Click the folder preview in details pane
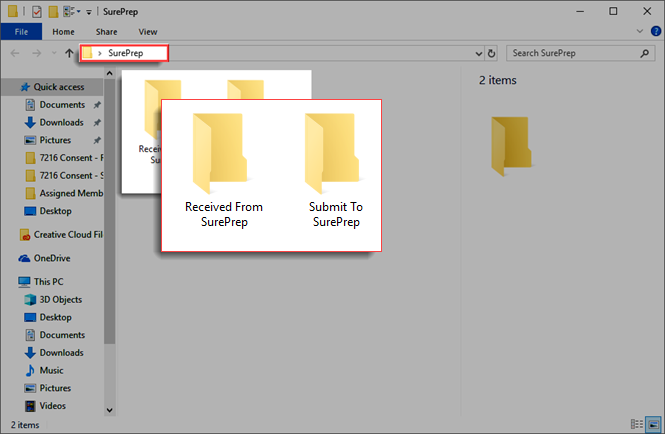This screenshot has height=434, width=665. click(x=511, y=146)
